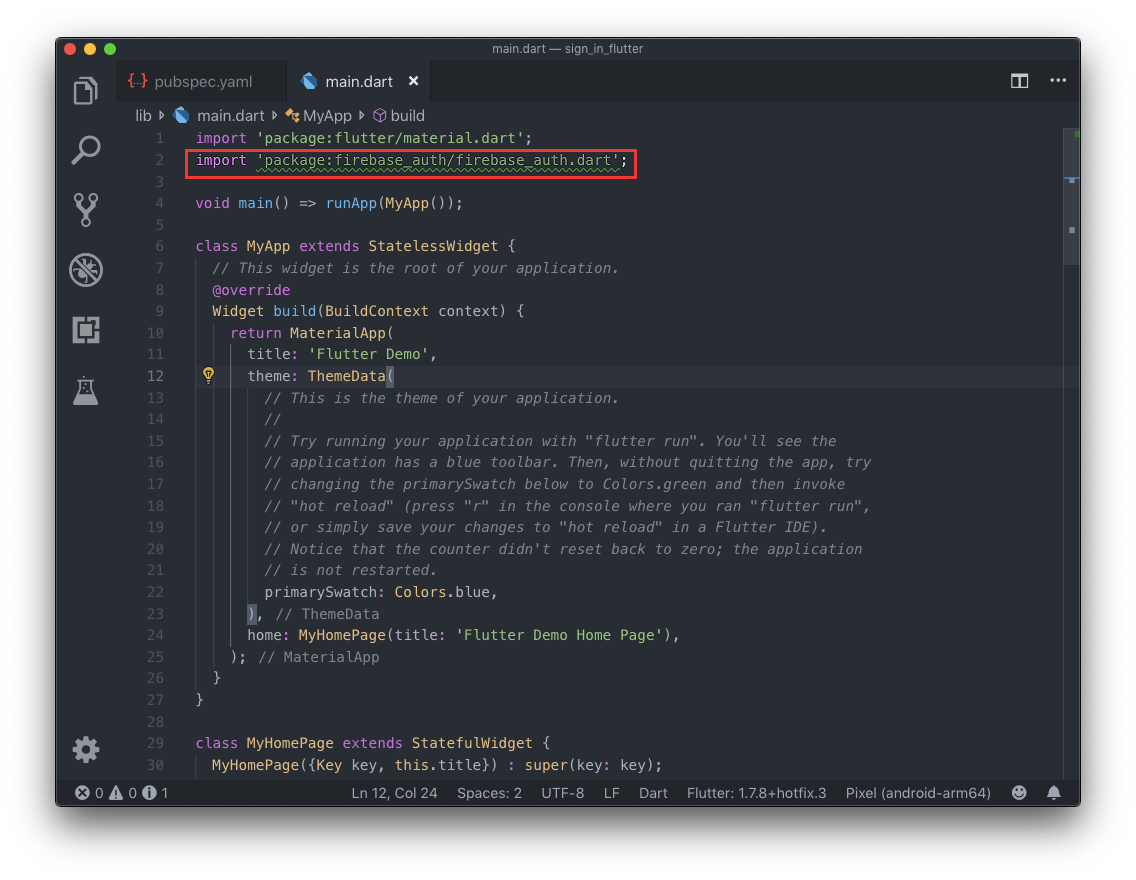This screenshot has height=880, width=1136.
Task: Click main.dart in the breadcrumb
Action: pyautogui.click(x=230, y=116)
